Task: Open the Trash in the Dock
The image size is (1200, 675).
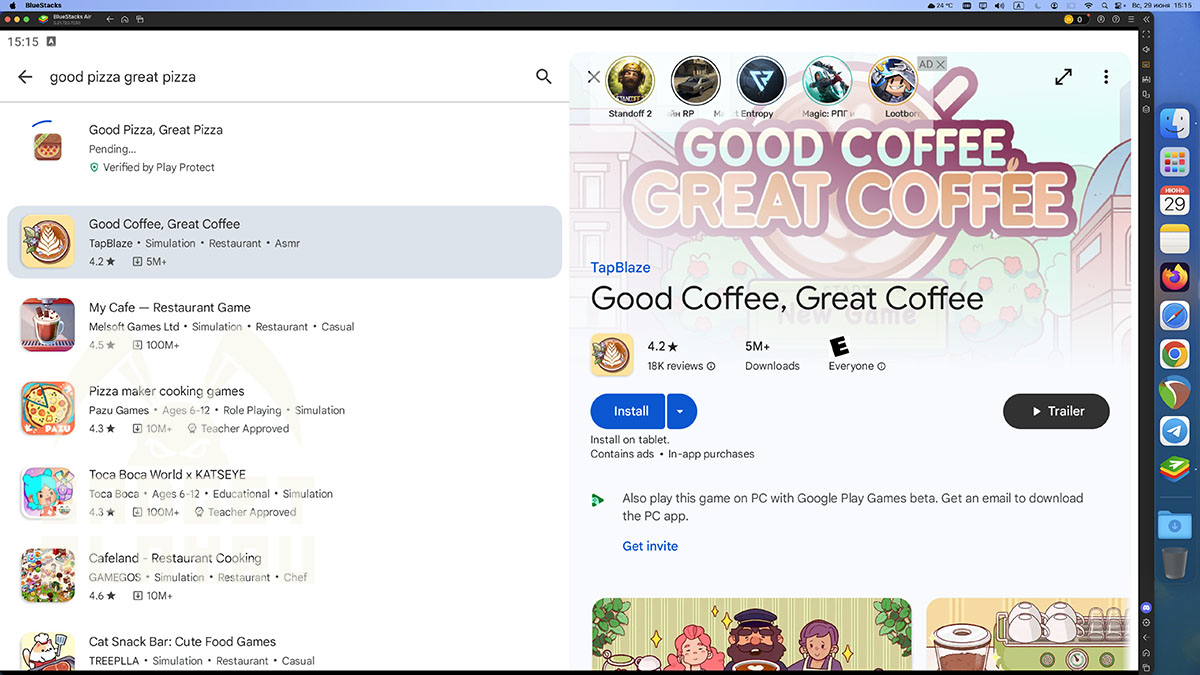Action: click(1174, 562)
